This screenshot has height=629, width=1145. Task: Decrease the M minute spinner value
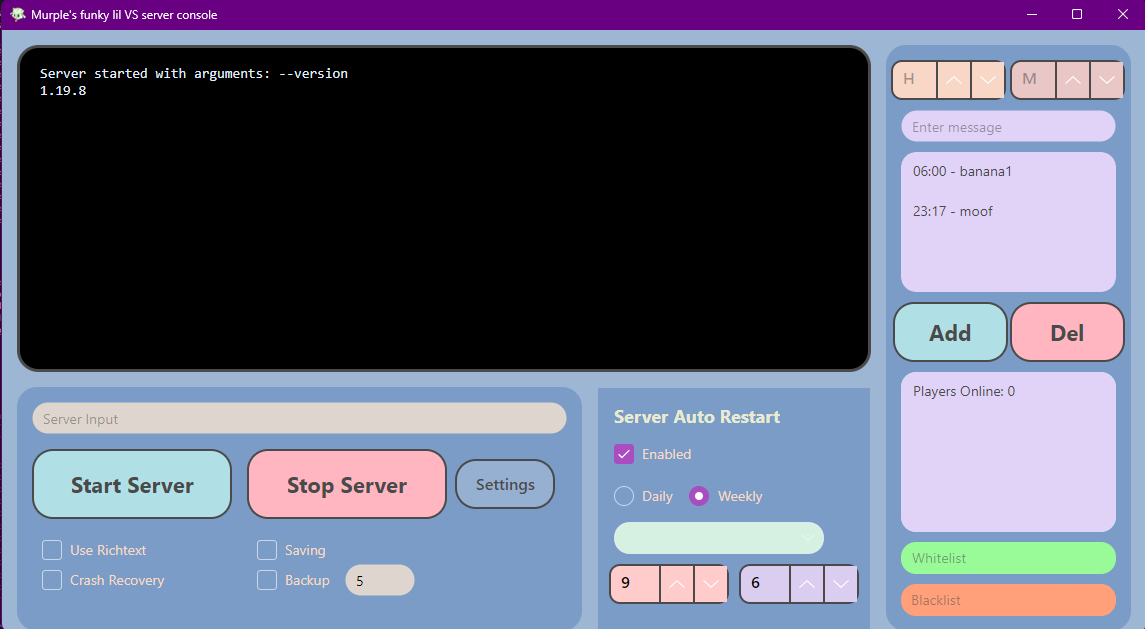tap(1107, 80)
